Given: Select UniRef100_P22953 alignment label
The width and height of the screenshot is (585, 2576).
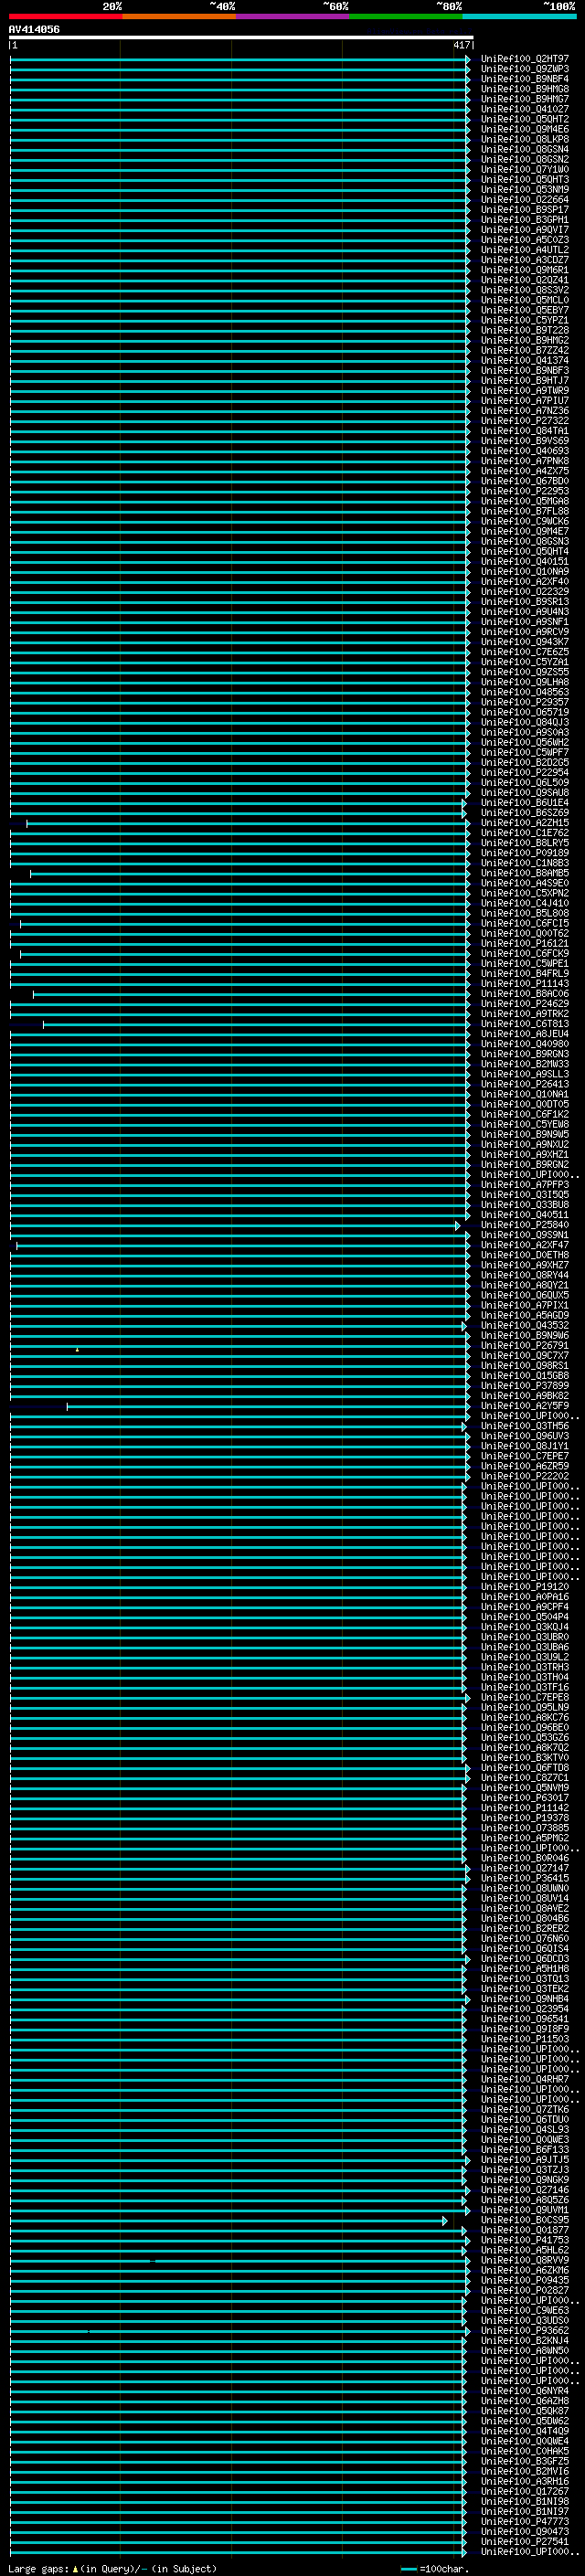Looking at the screenshot, I should pos(524,491).
